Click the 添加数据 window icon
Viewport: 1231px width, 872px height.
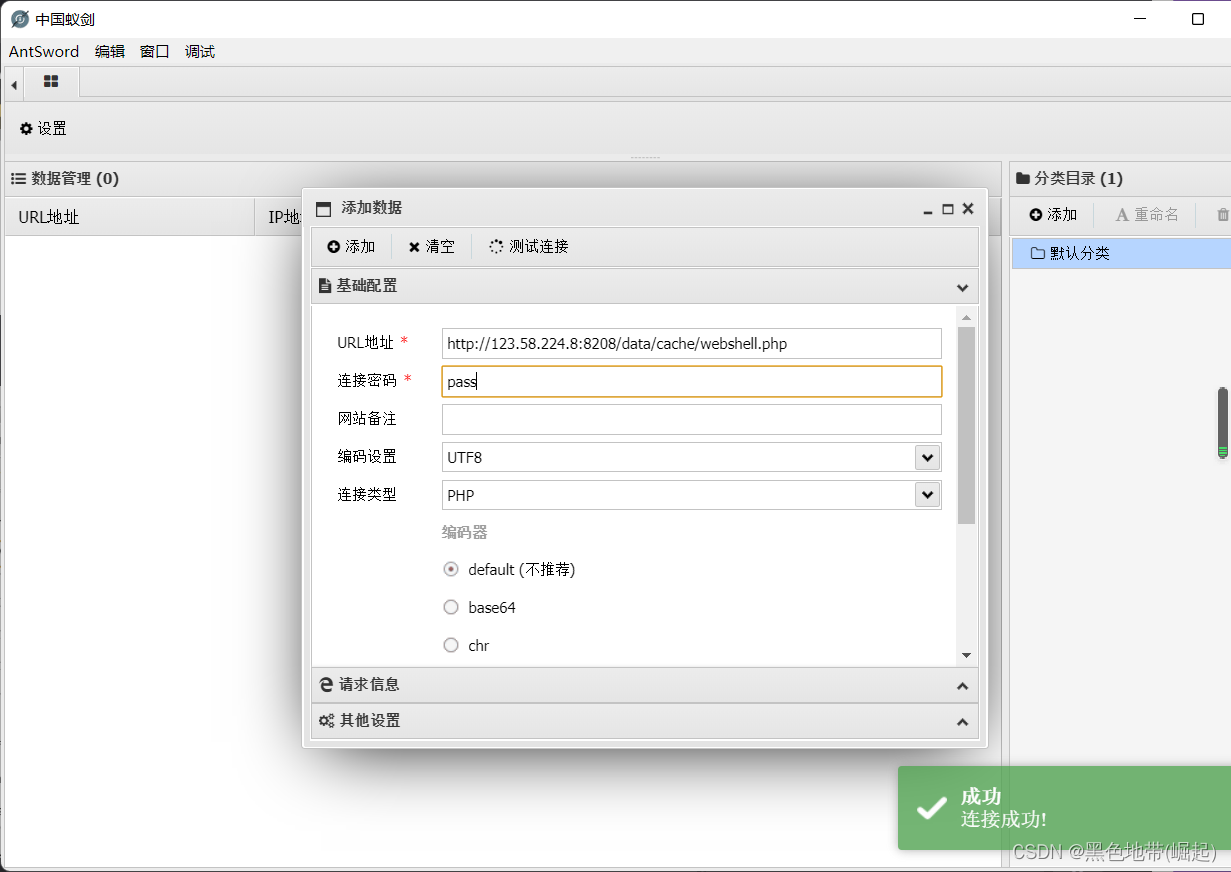tap(323, 209)
